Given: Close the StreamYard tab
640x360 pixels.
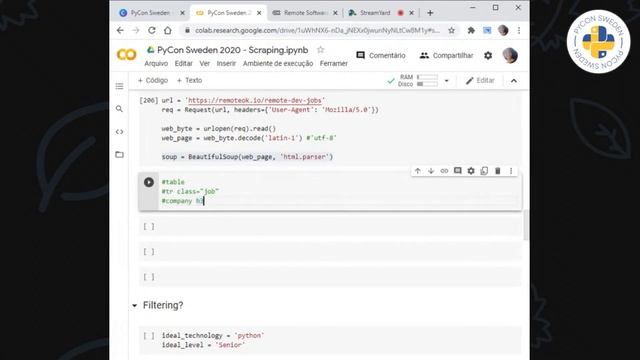Looking at the screenshot, I should pyautogui.click(x=411, y=13).
